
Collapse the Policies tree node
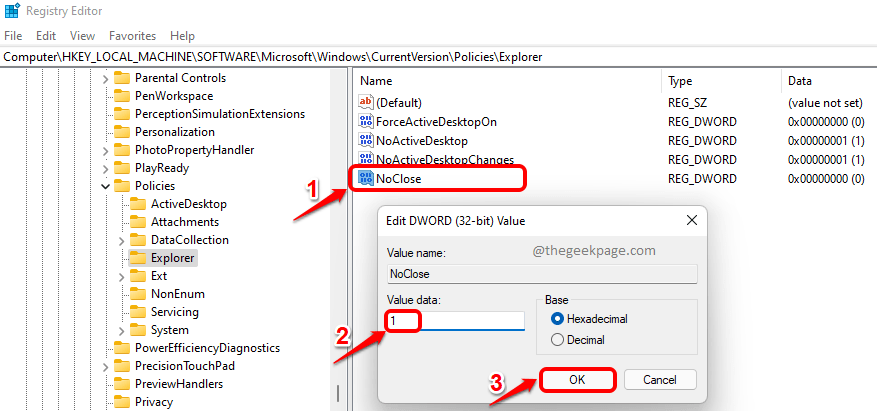pos(106,186)
